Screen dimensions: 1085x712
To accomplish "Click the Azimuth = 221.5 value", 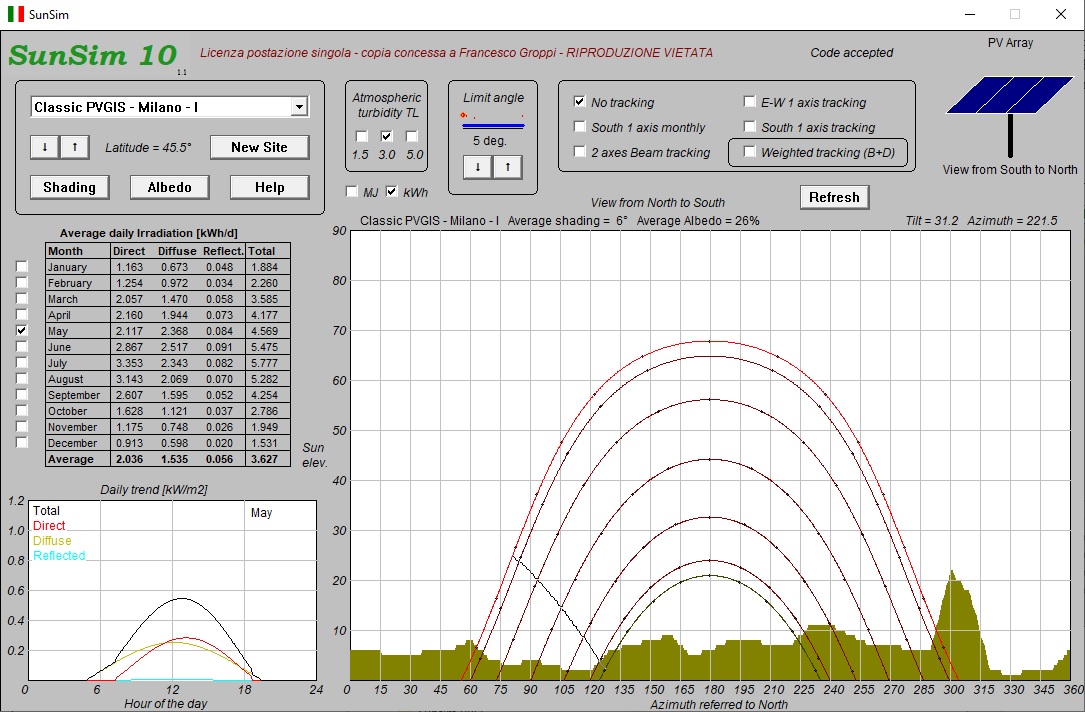I will coord(1012,221).
